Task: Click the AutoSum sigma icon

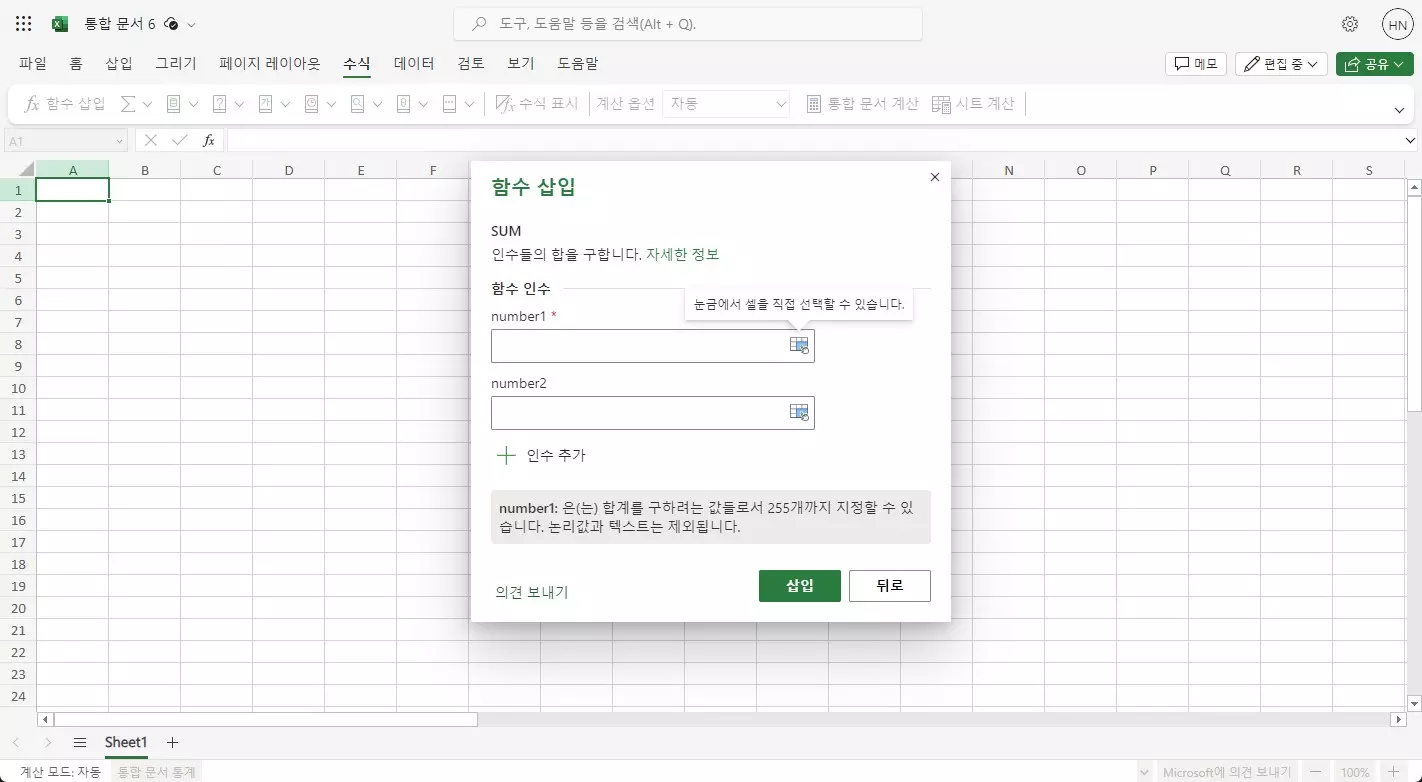Action: pos(128,104)
